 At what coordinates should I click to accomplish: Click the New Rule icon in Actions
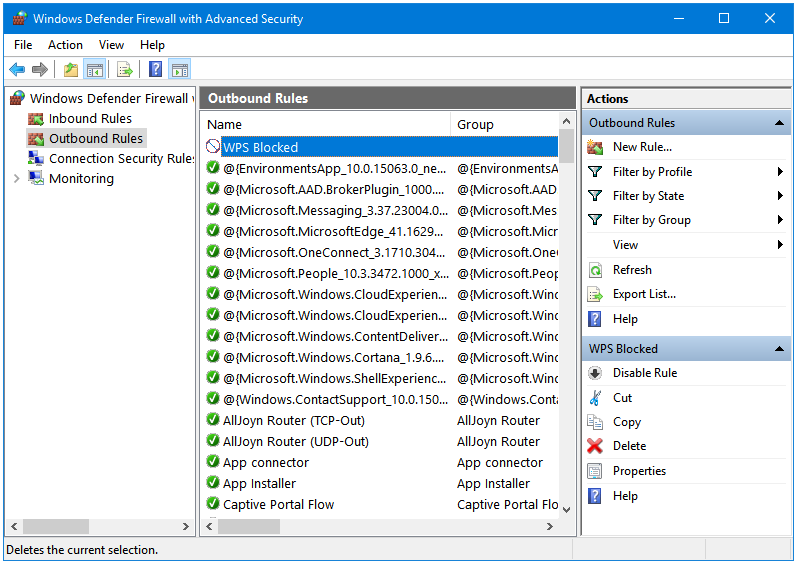tap(595, 147)
